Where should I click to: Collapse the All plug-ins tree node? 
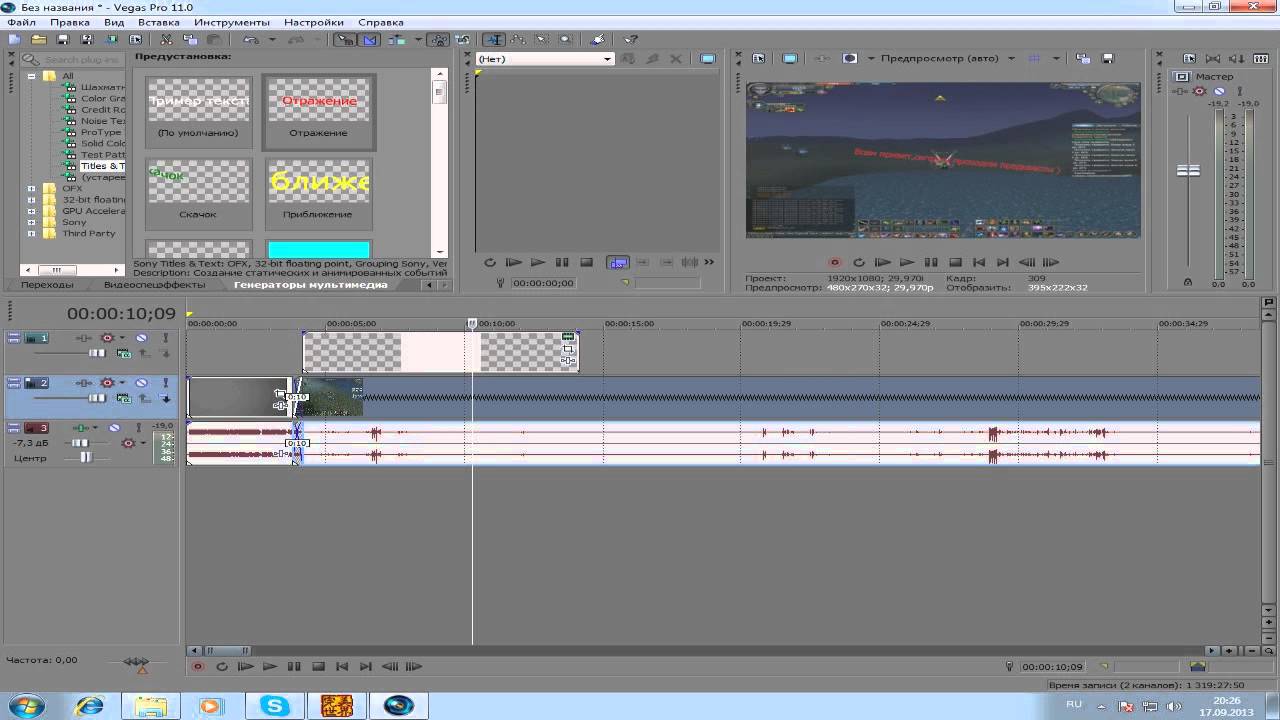coord(32,76)
